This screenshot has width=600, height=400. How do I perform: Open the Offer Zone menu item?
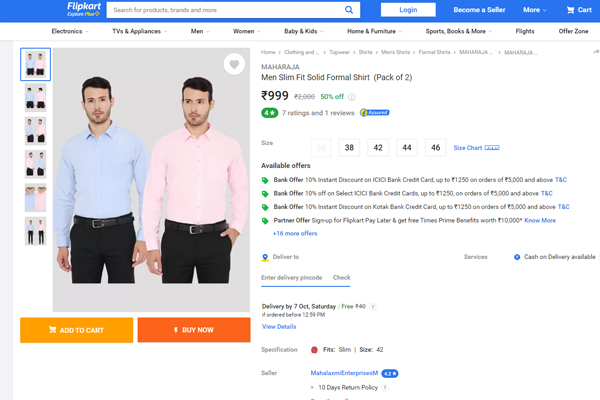tap(573, 31)
